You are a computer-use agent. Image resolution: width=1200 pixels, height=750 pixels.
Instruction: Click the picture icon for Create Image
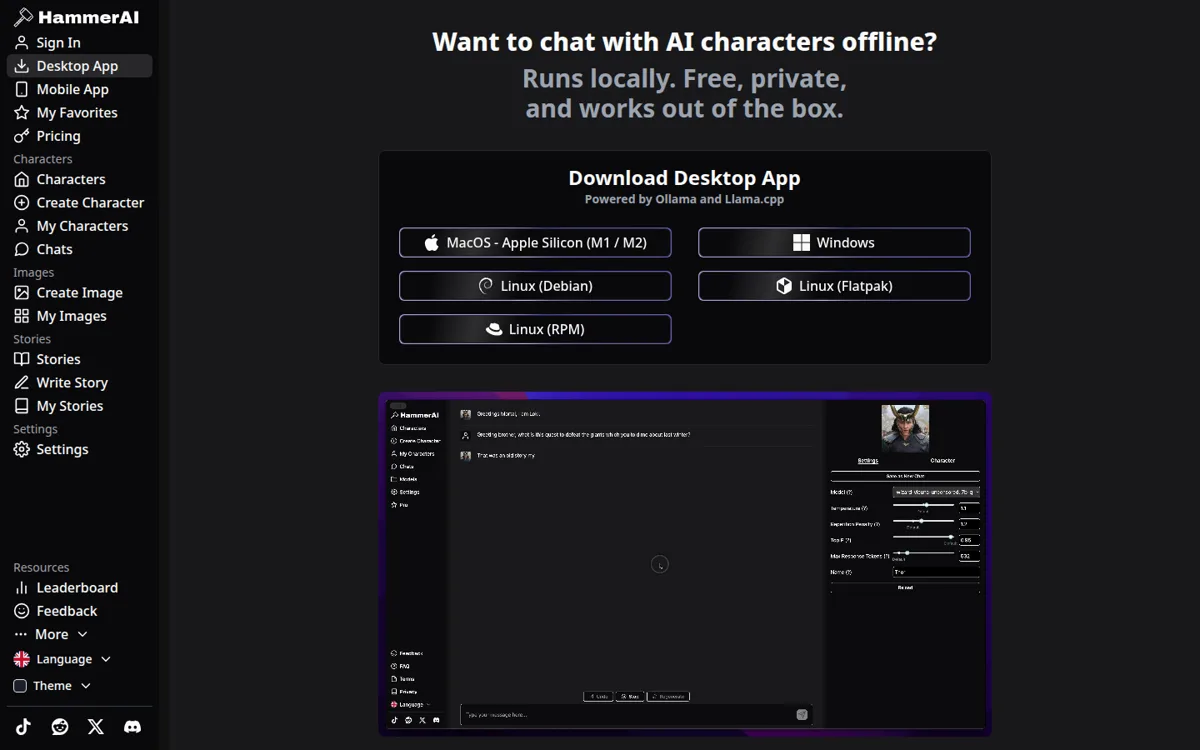pos(22,293)
